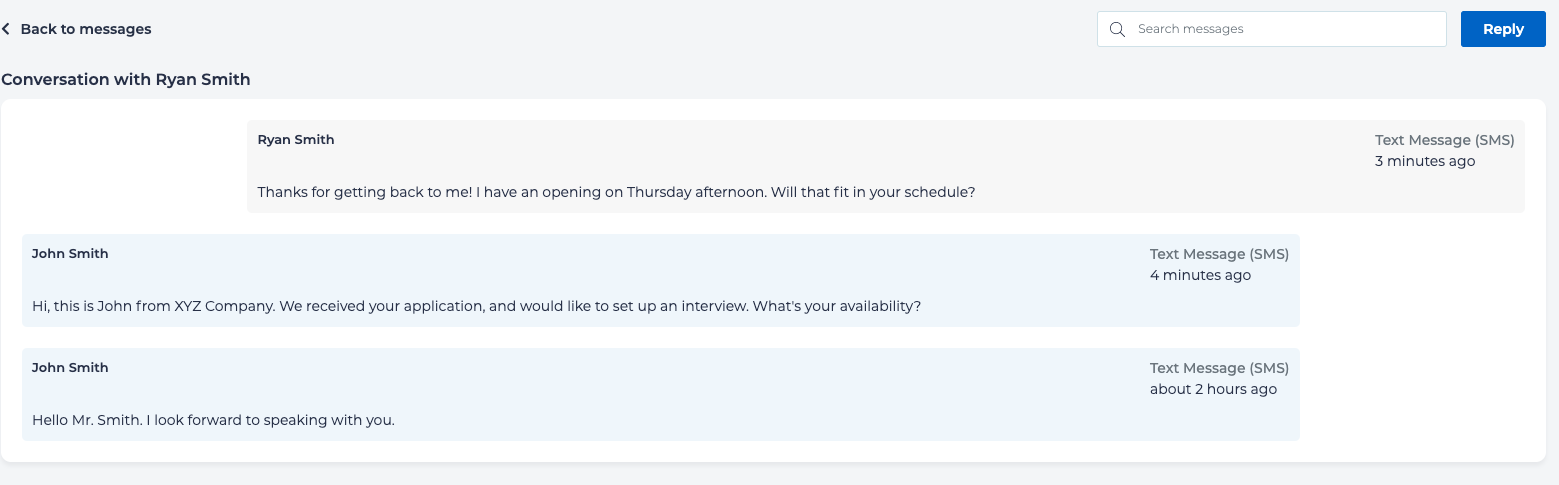Click John Smith name on Hello message

click(x=70, y=368)
